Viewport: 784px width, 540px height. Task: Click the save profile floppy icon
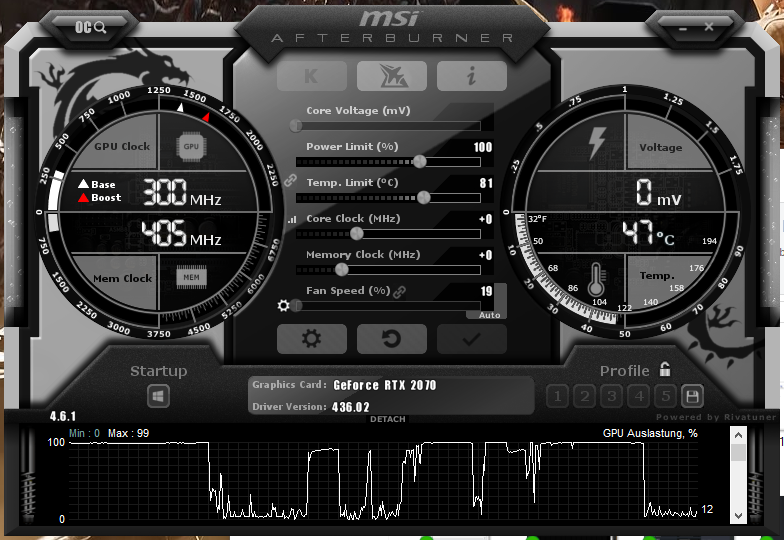[692, 396]
